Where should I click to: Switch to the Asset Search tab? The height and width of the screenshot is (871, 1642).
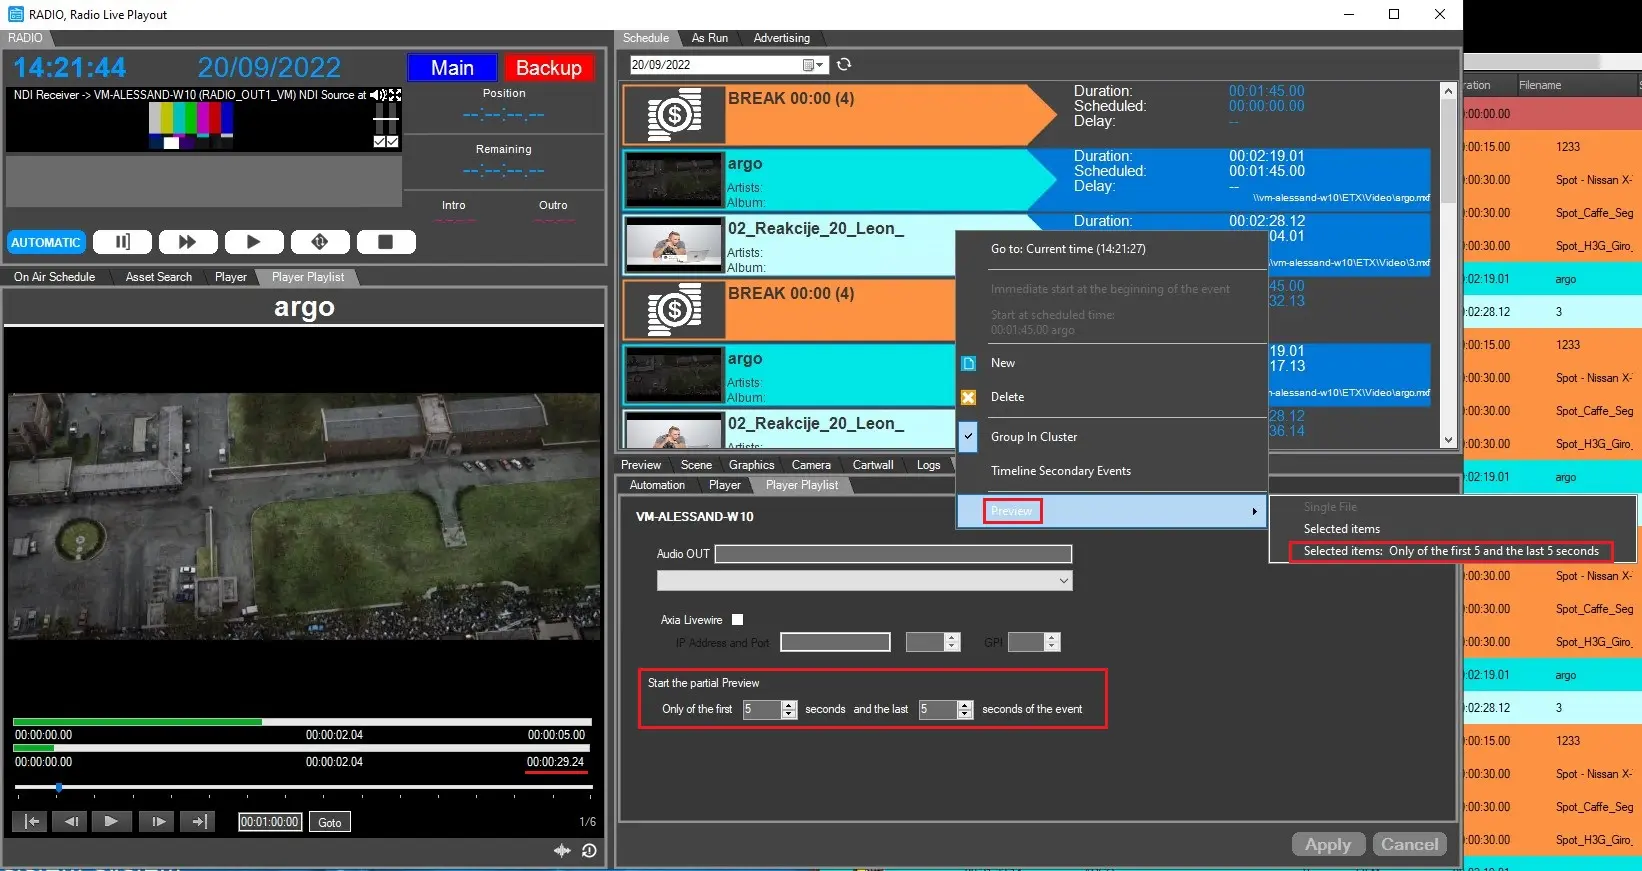tap(158, 277)
